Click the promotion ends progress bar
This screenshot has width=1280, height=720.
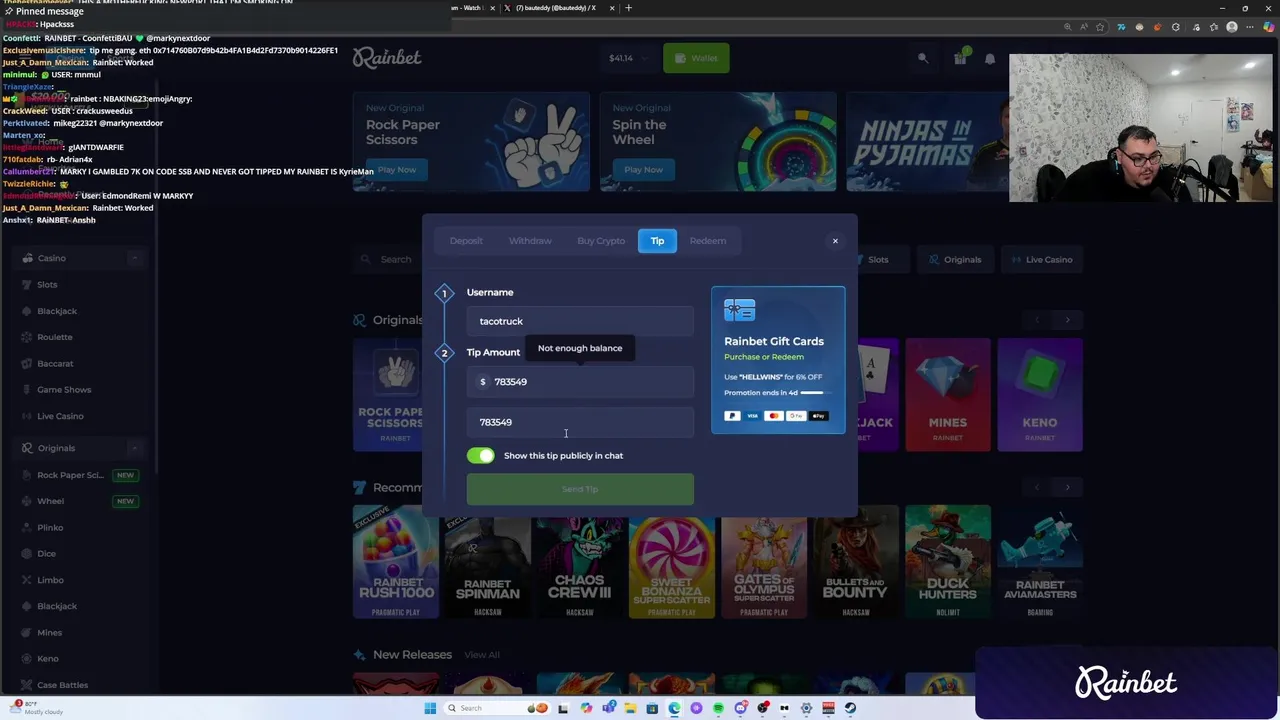coord(813,393)
